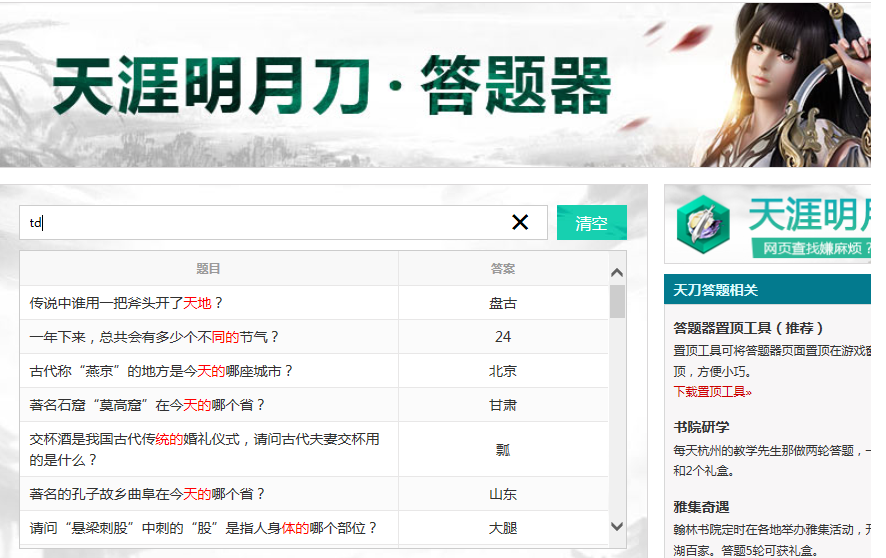Select question about "悬梁刺股"
This screenshot has width=886, height=558.
coord(209,528)
